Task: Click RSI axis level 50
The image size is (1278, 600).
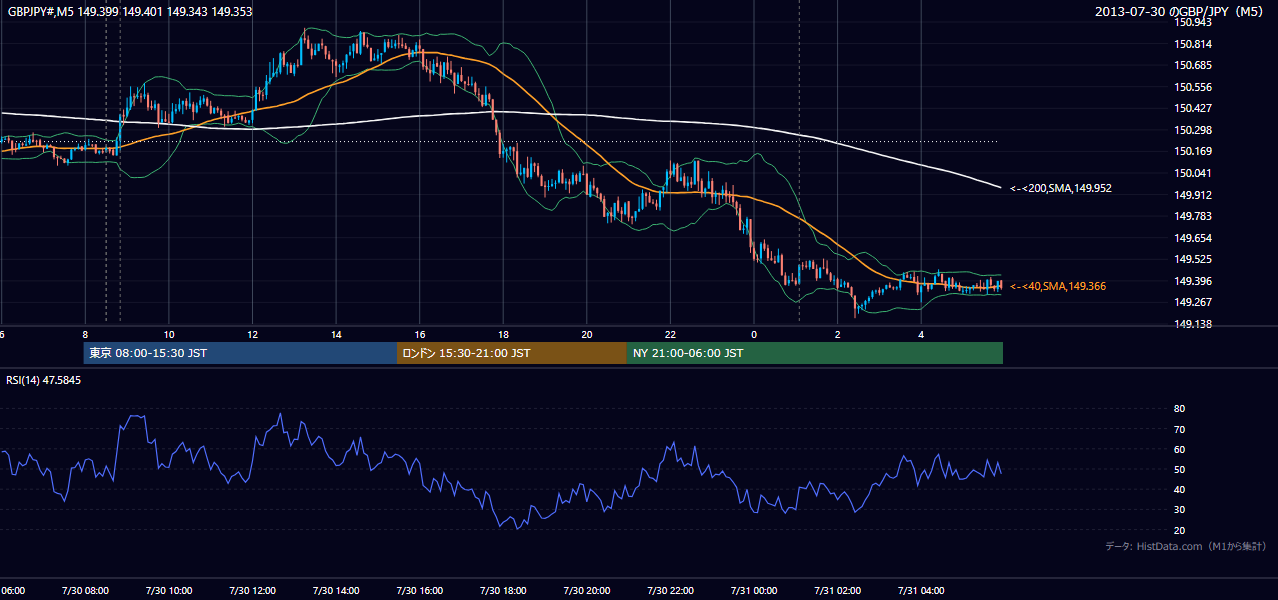Action: tap(1180, 469)
